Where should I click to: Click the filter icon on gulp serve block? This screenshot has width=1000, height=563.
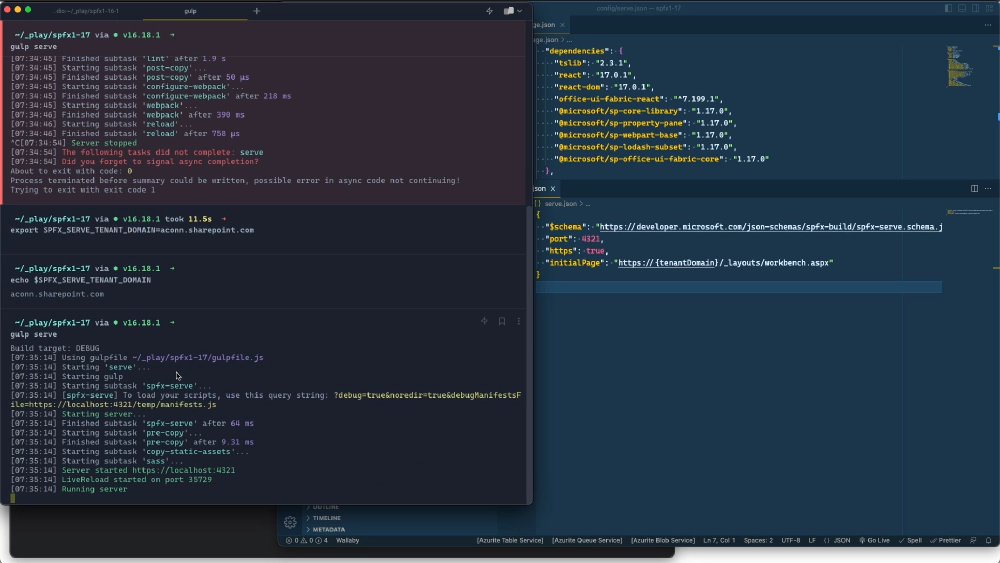[485, 321]
